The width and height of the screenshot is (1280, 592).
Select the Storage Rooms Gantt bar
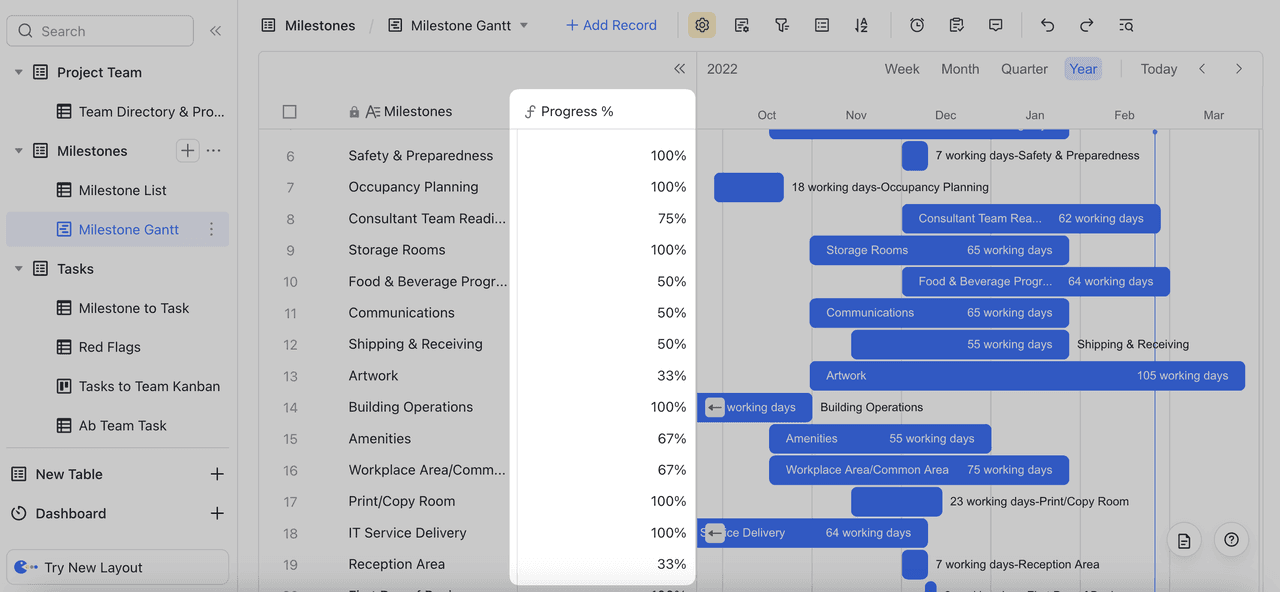939,250
